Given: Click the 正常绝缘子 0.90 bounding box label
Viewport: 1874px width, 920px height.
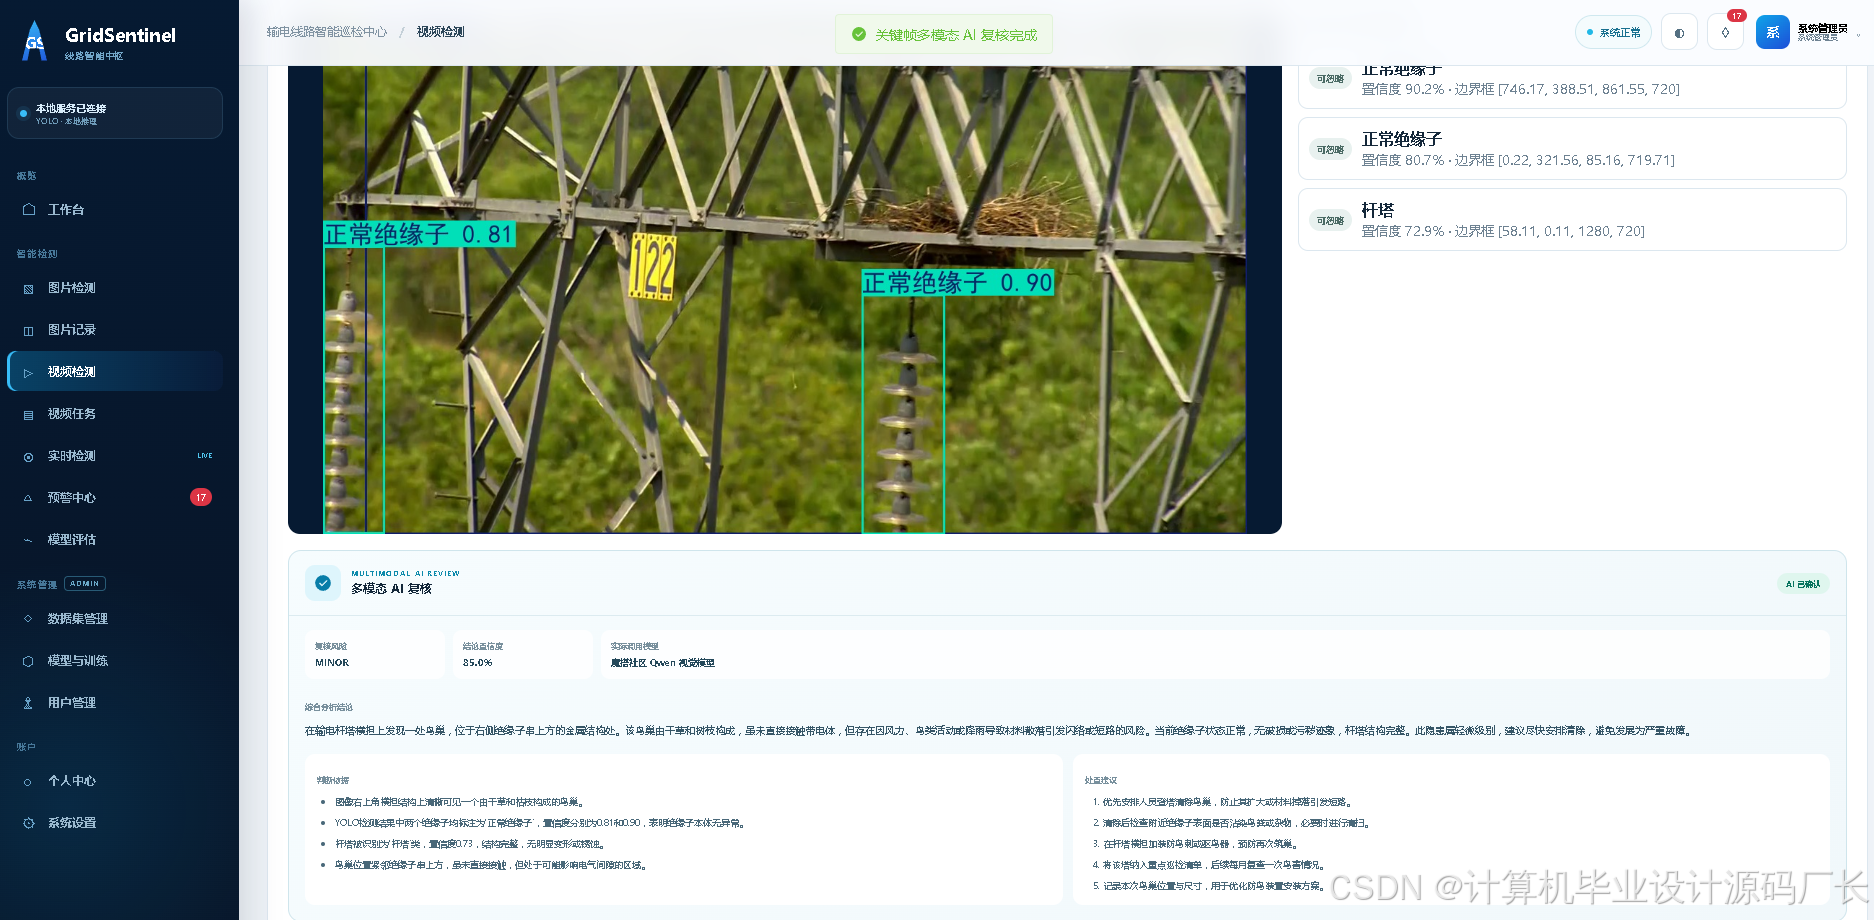Looking at the screenshot, I should tap(958, 283).
